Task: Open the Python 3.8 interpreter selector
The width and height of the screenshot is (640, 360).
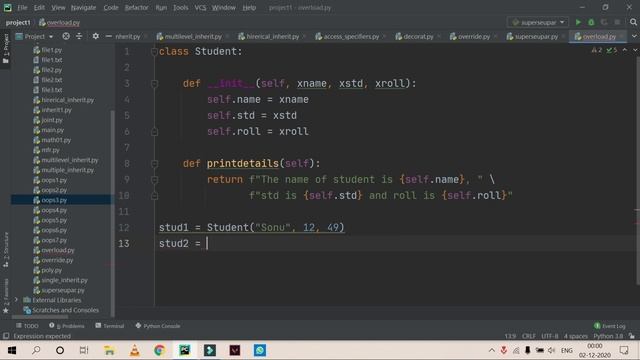Action: click(608, 336)
